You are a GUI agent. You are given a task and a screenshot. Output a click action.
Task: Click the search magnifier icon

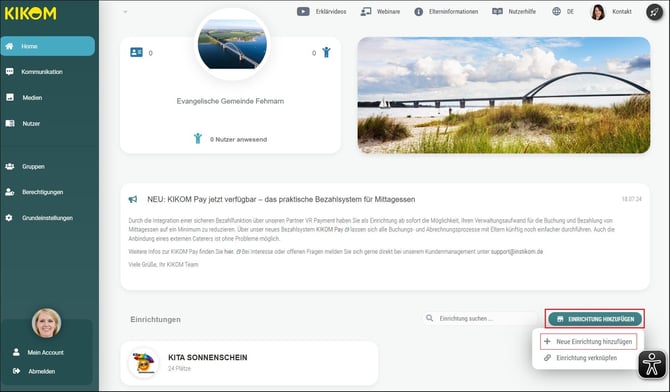click(429, 318)
